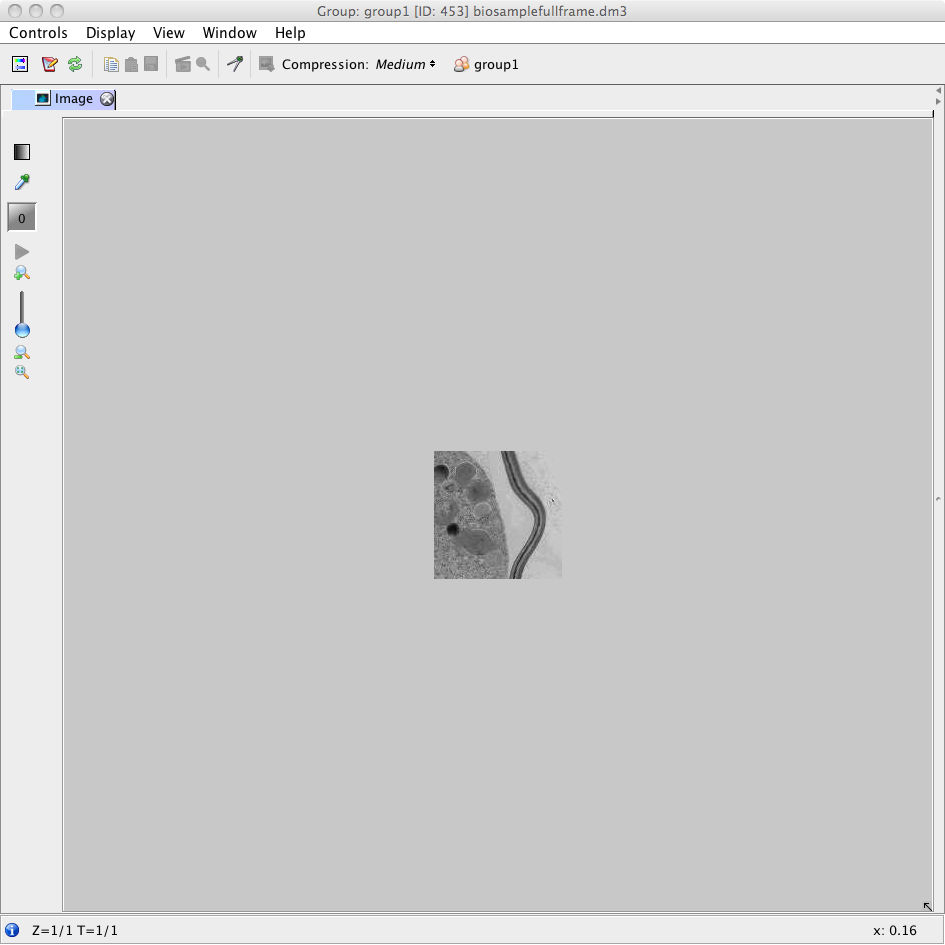The height and width of the screenshot is (945, 945).
Task: Click the blue info icon in status bar
Action: [12, 930]
